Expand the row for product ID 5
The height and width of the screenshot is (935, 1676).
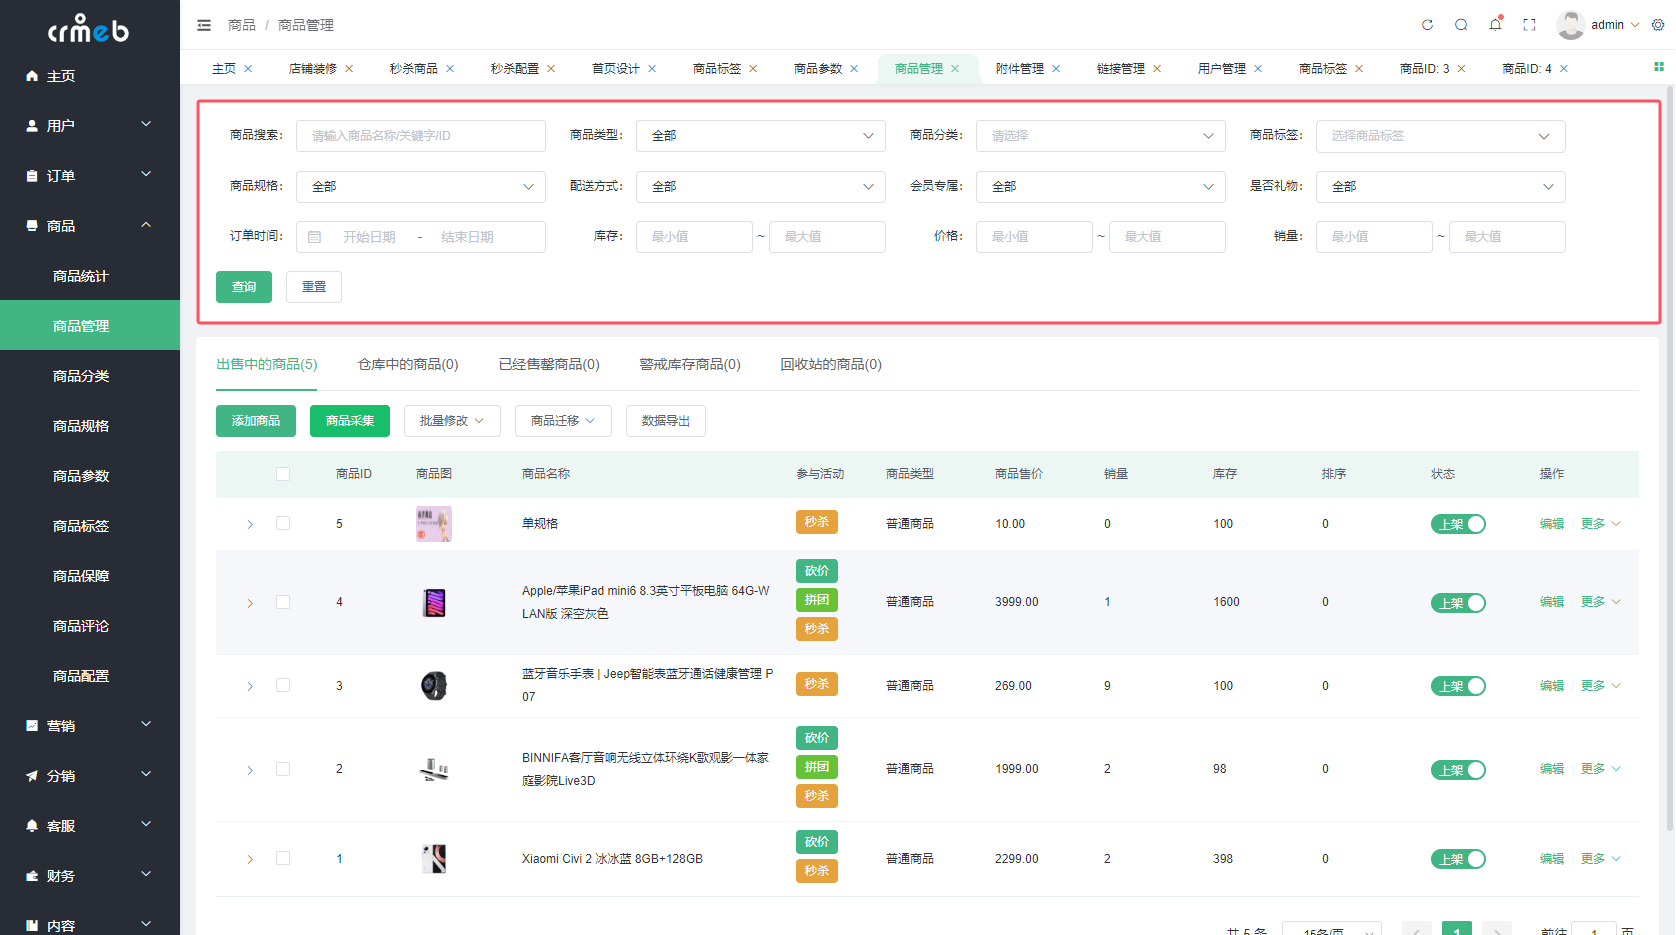(250, 524)
